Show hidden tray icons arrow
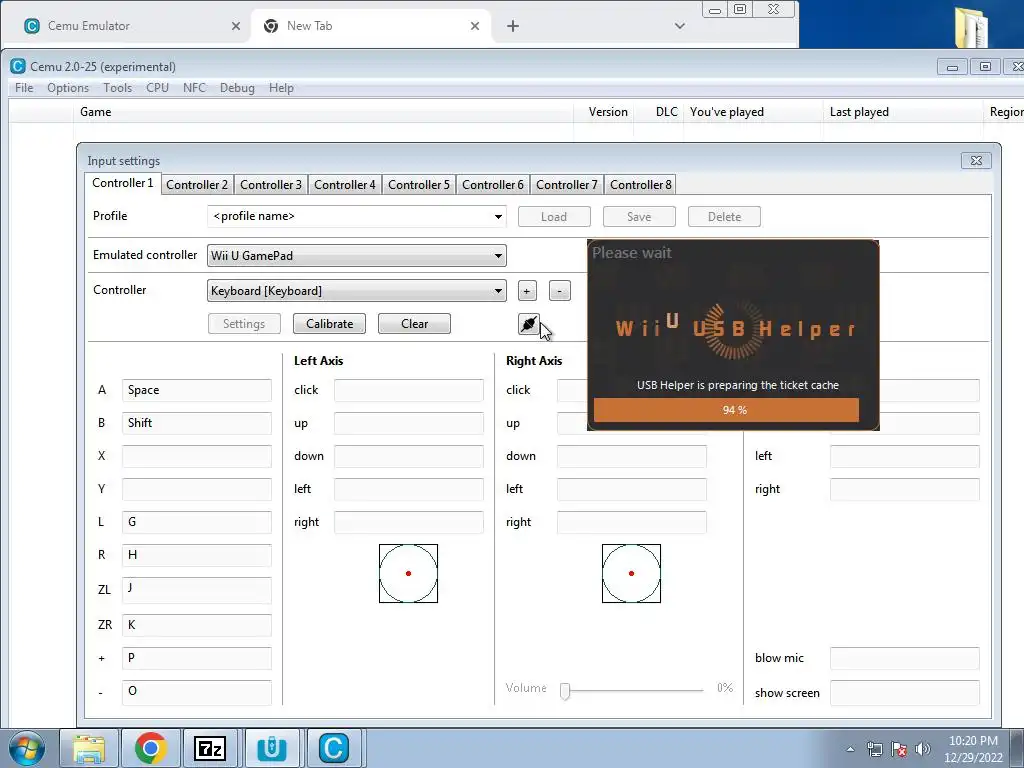The image size is (1024, 768). (x=850, y=749)
